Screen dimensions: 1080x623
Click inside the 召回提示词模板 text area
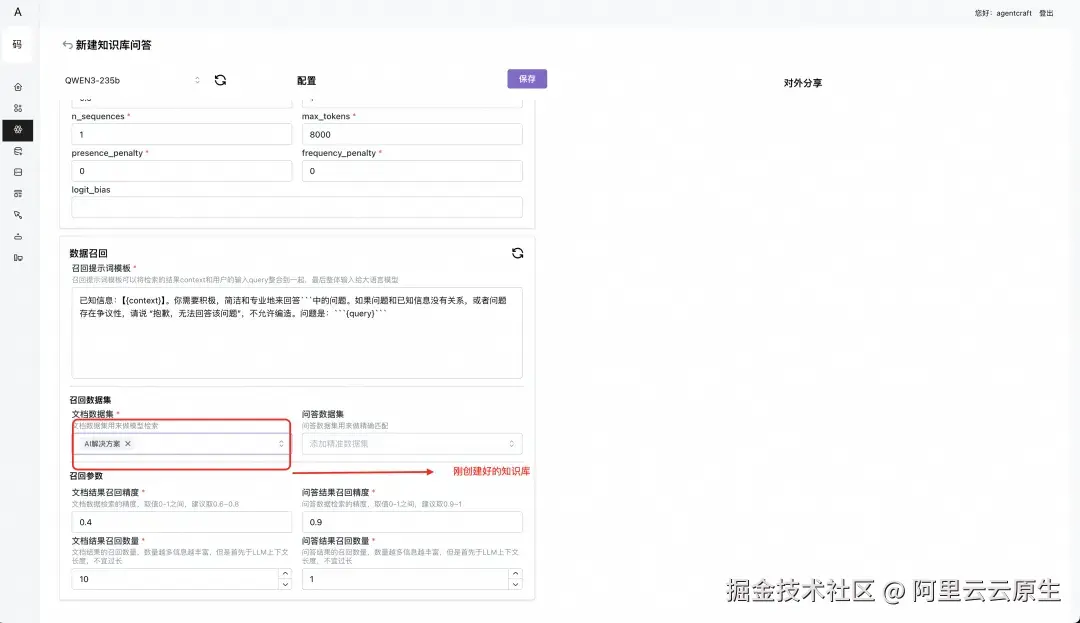click(x=297, y=333)
